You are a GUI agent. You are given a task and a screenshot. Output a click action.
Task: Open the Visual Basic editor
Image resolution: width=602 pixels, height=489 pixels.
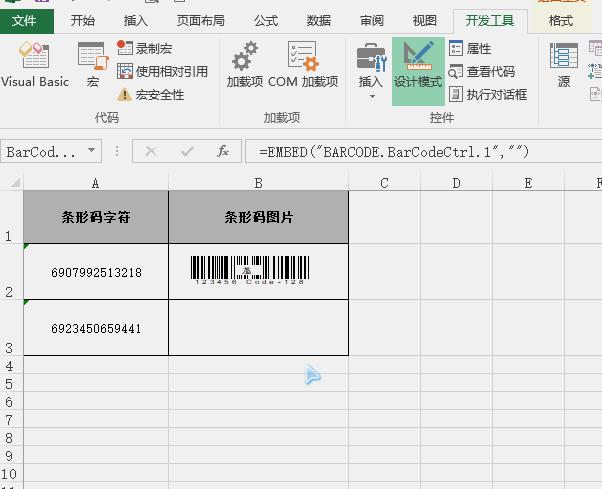click(35, 64)
